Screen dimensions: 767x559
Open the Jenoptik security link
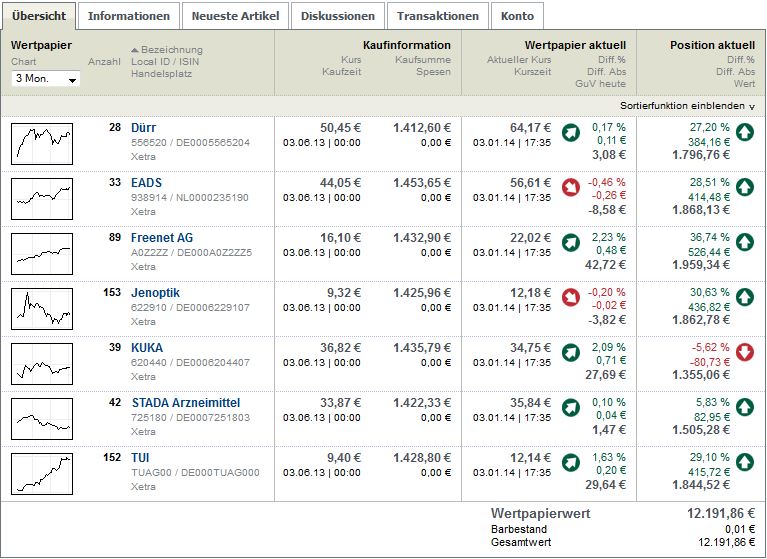tap(153, 293)
